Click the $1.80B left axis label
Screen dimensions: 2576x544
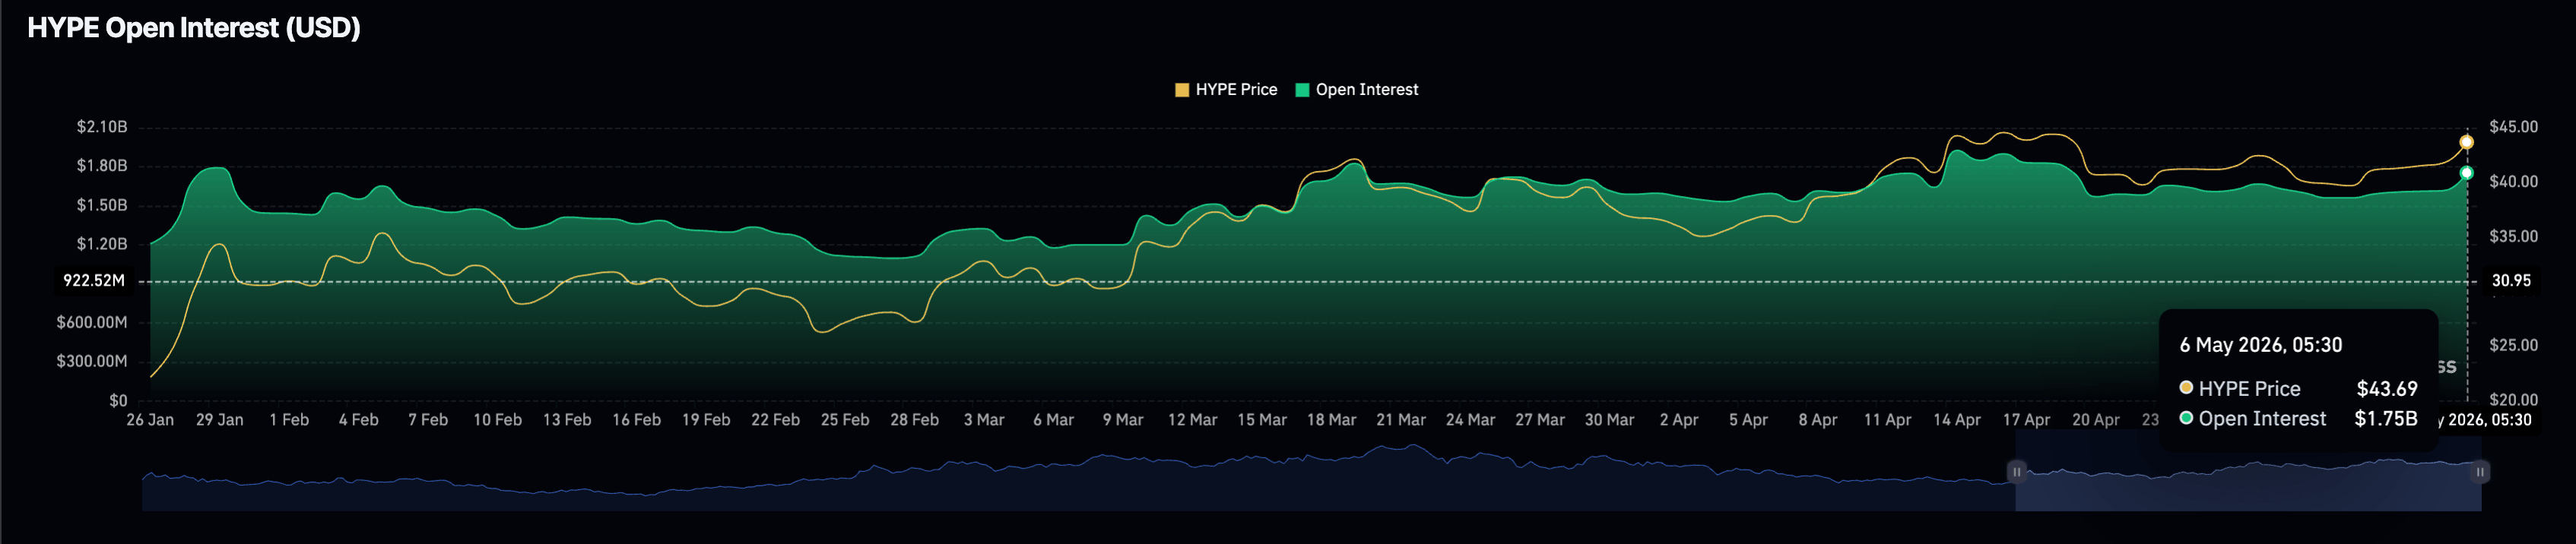pyautogui.click(x=102, y=166)
